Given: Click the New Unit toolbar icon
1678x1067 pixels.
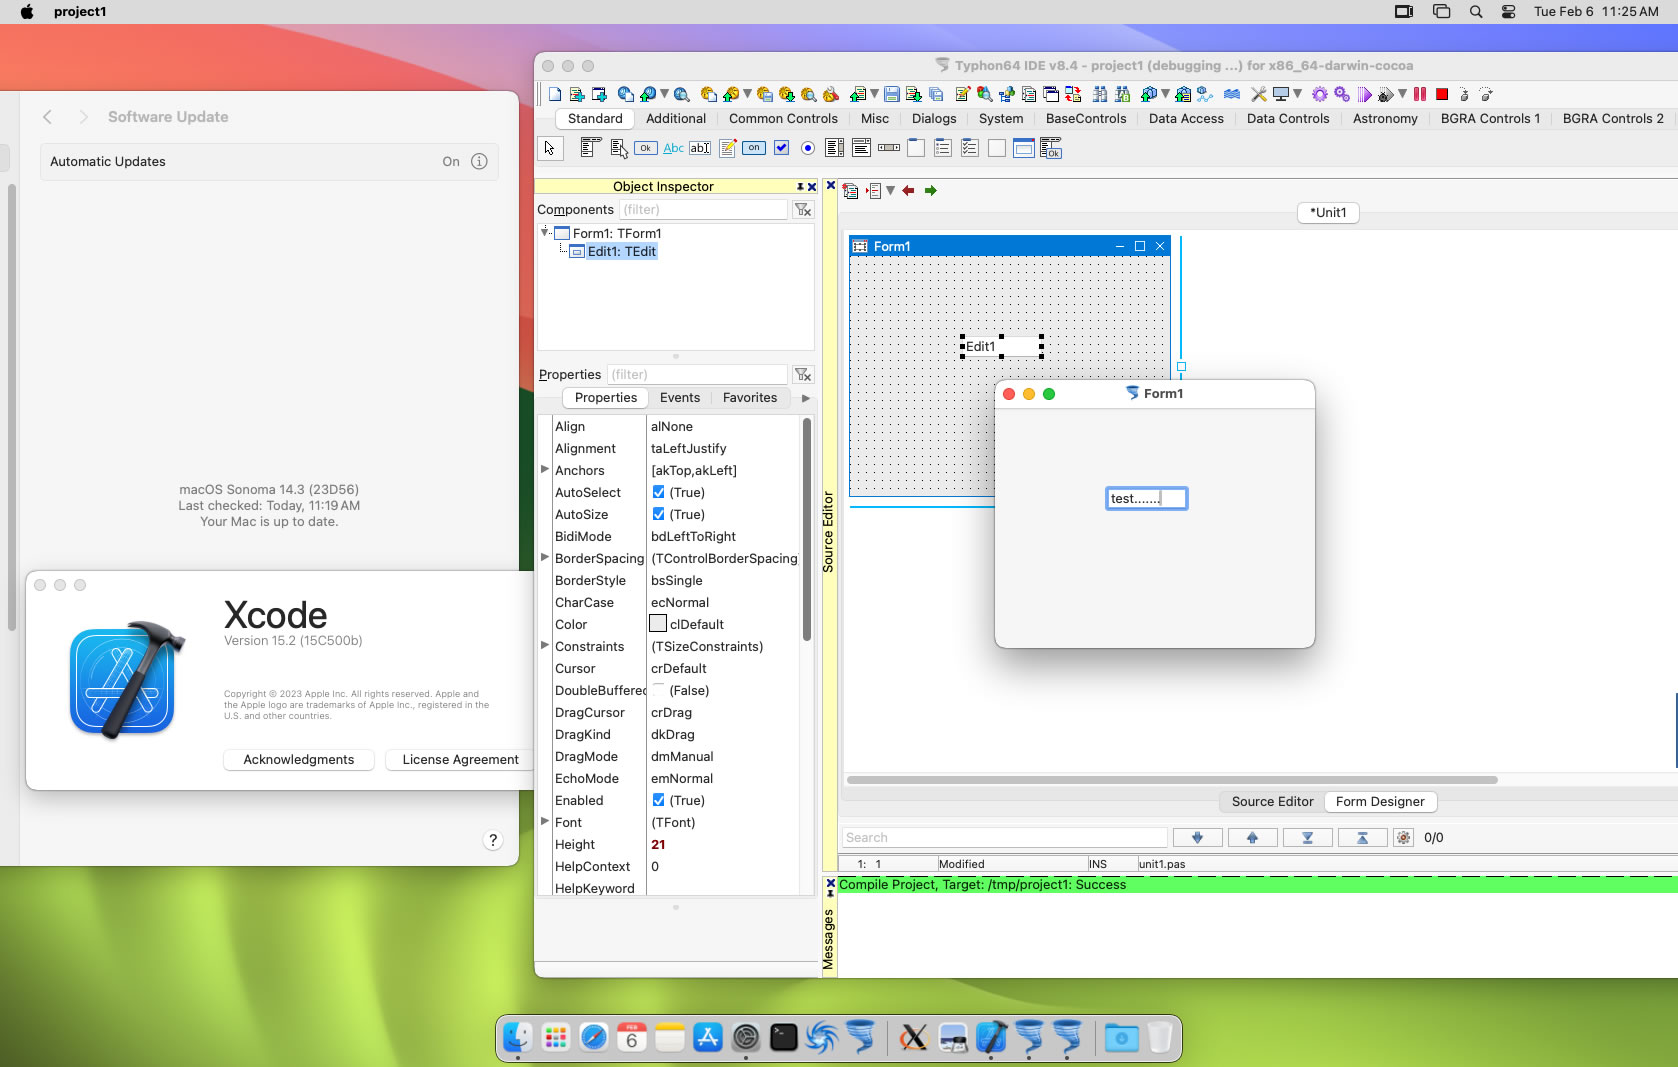Looking at the screenshot, I should pyautogui.click(x=577, y=94).
